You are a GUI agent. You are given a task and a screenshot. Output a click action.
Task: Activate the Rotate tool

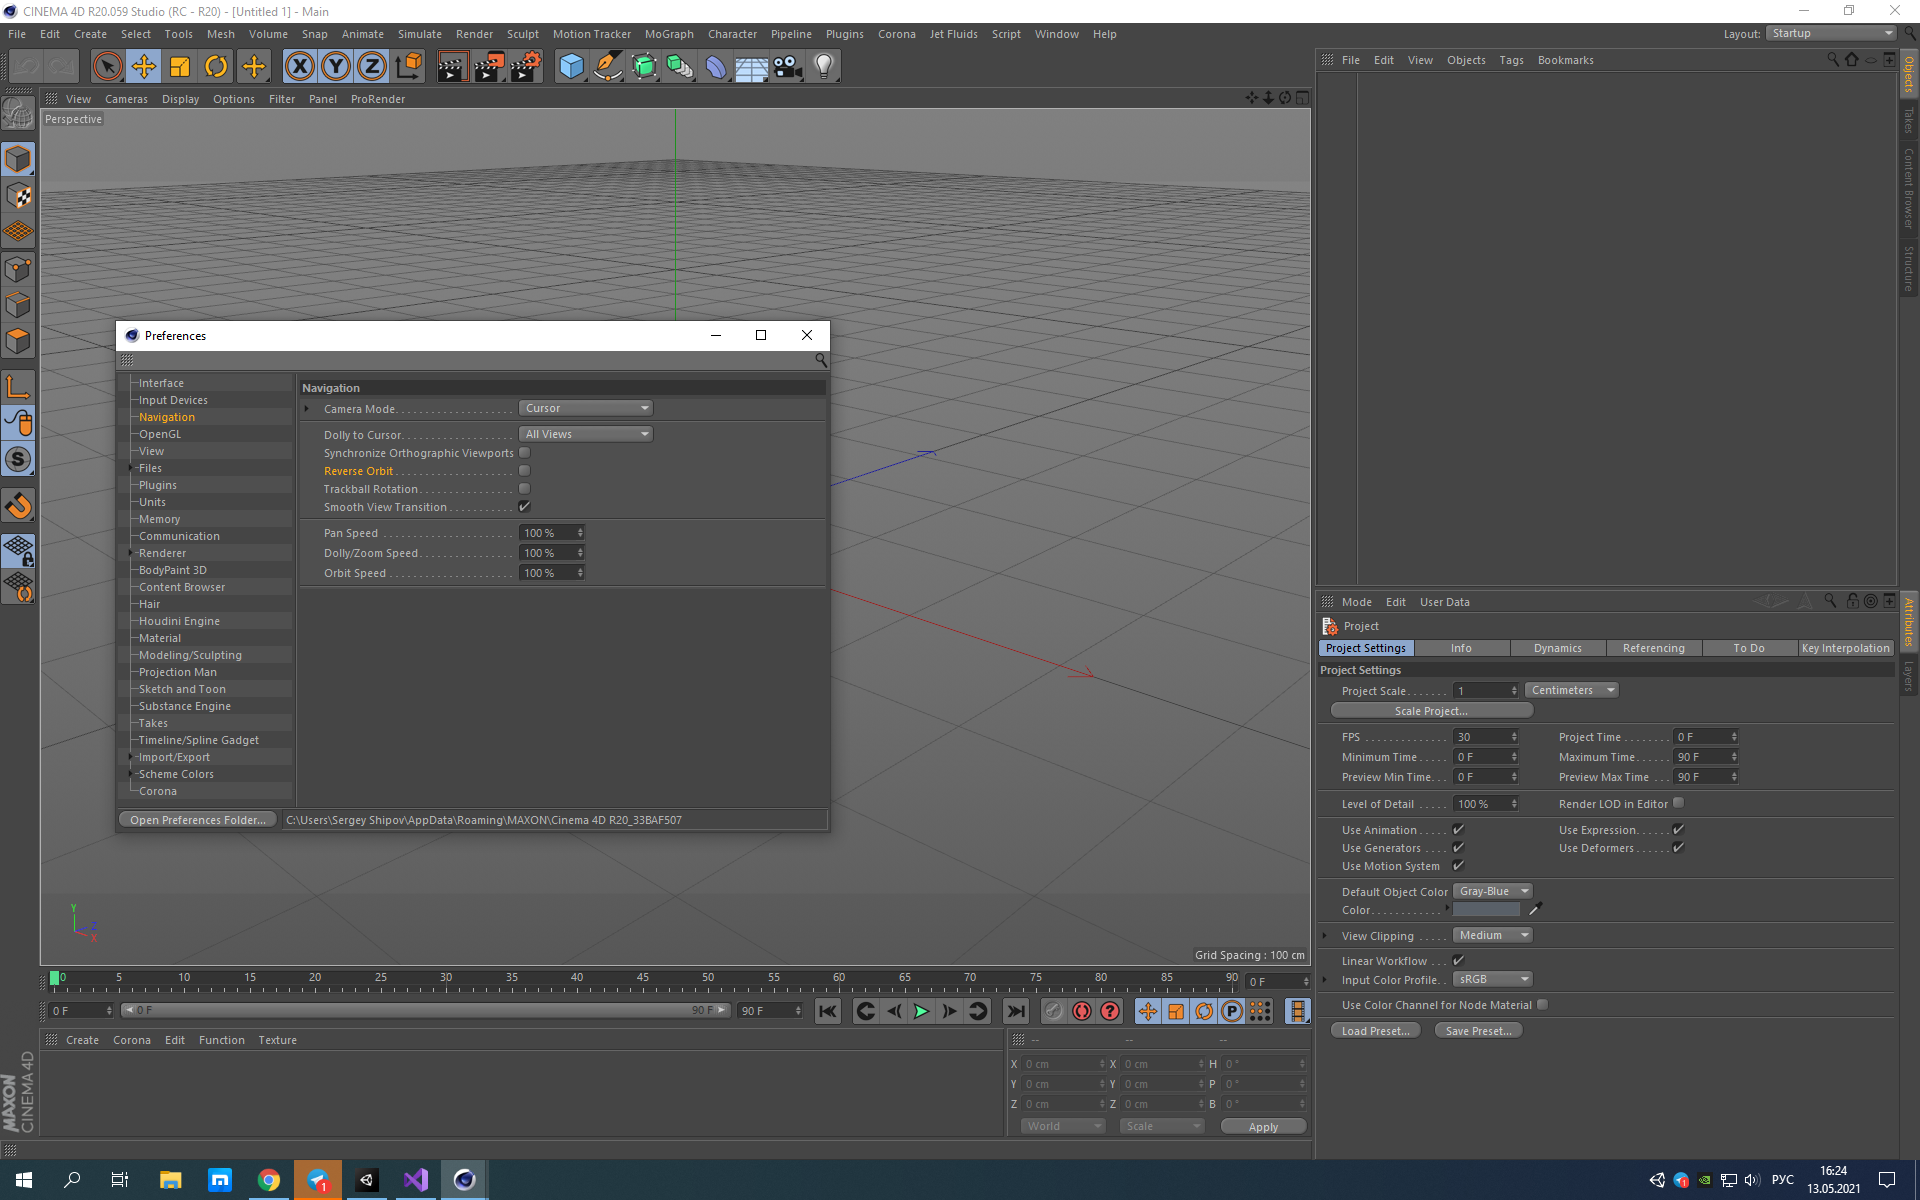click(216, 67)
